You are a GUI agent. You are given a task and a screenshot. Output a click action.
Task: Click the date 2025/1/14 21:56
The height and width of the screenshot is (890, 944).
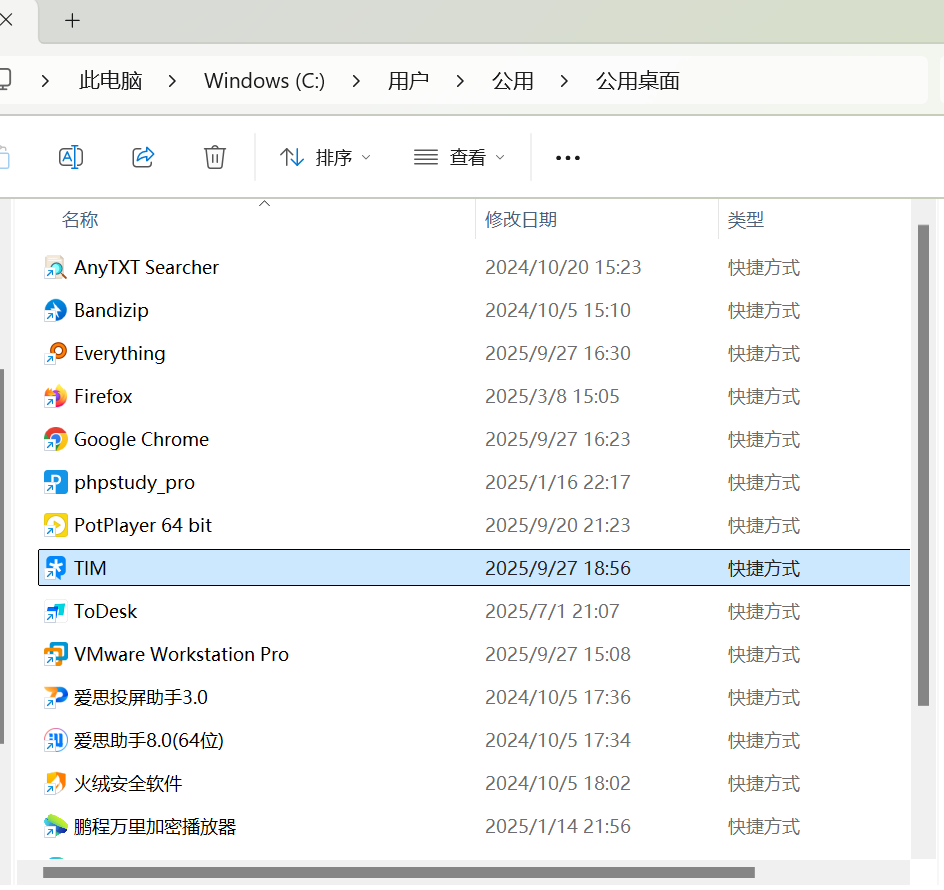(557, 827)
